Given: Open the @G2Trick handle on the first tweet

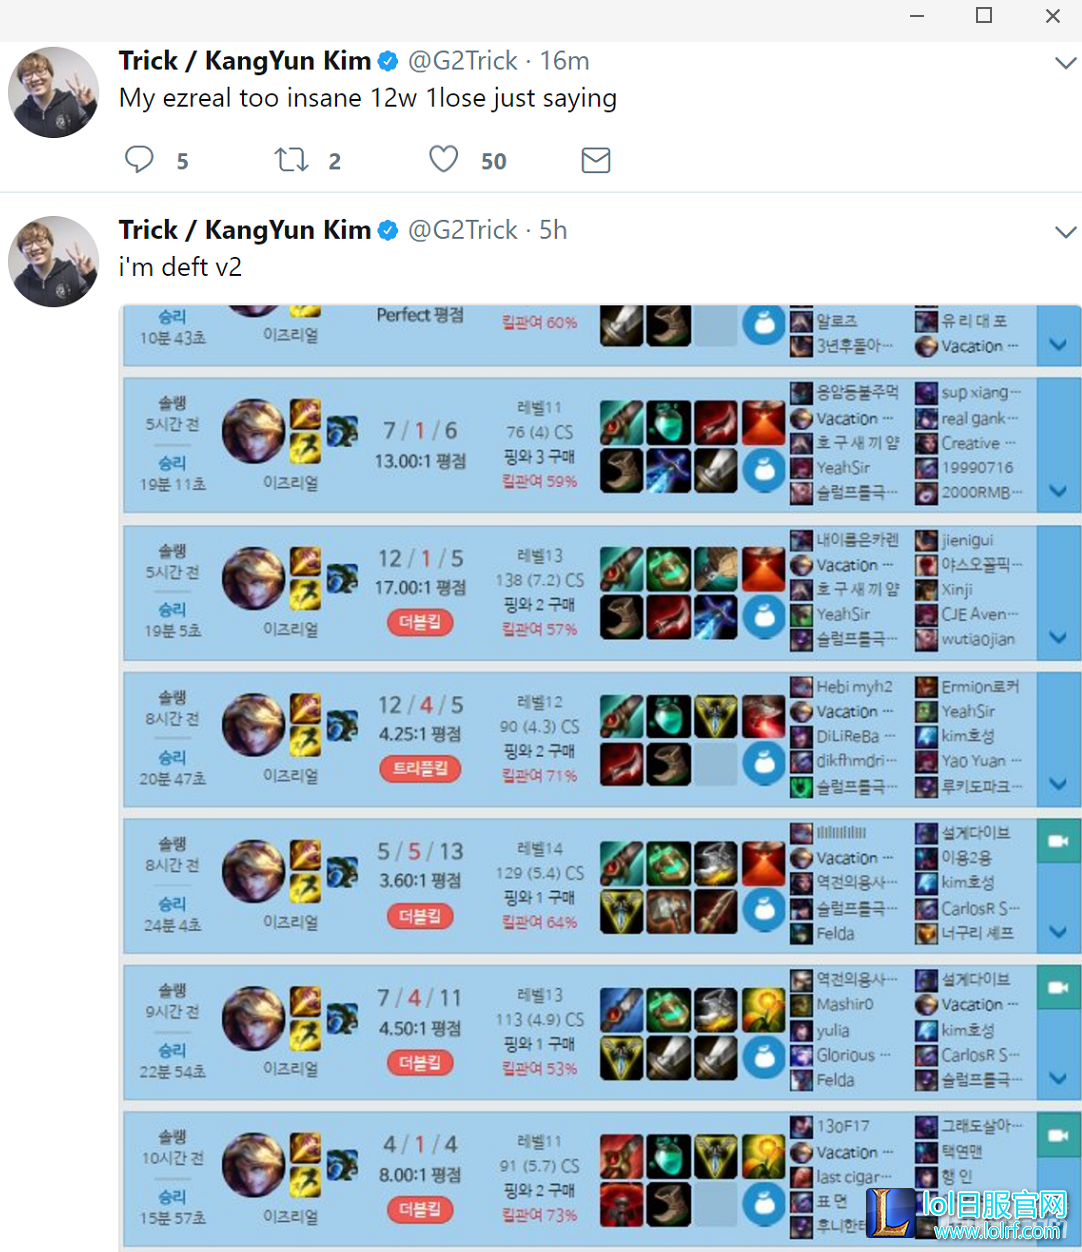Looking at the screenshot, I should (462, 61).
